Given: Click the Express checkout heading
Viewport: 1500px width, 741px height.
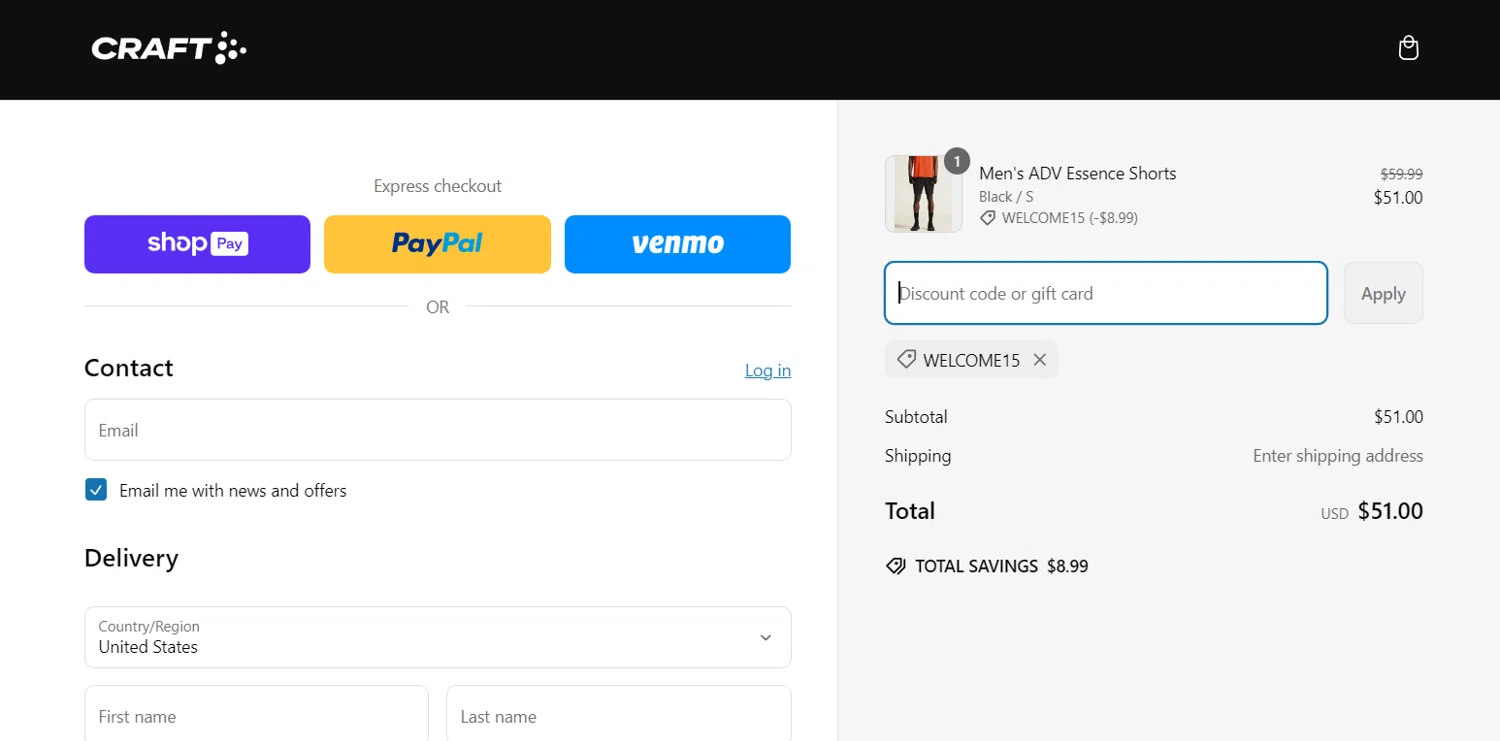Looking at the screenshot, I should (x=437, y=186).
